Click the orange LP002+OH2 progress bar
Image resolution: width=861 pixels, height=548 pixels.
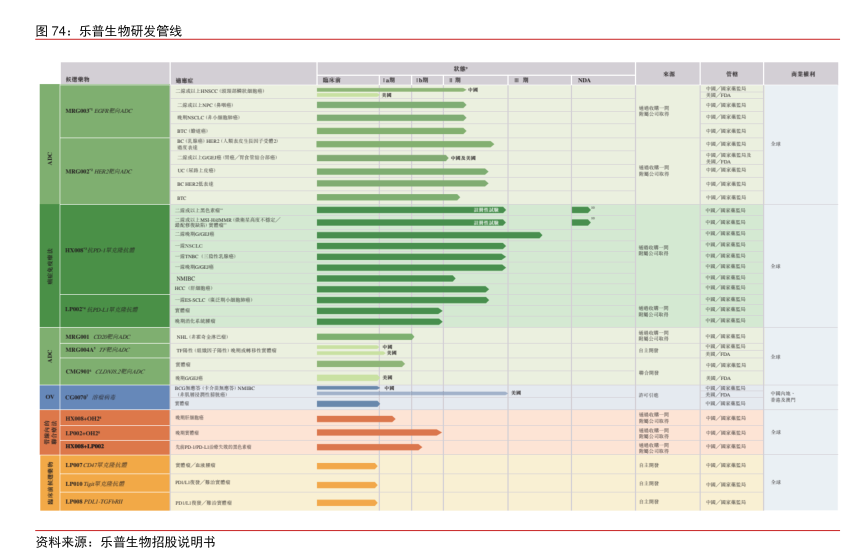[x=378, y=433]
